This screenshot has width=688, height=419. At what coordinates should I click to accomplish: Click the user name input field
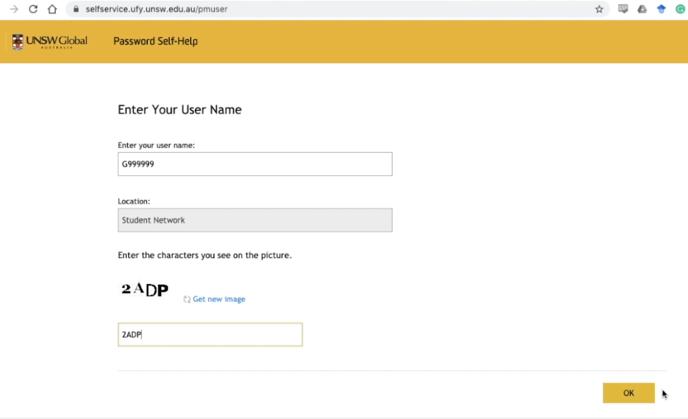tap(254, 164)
